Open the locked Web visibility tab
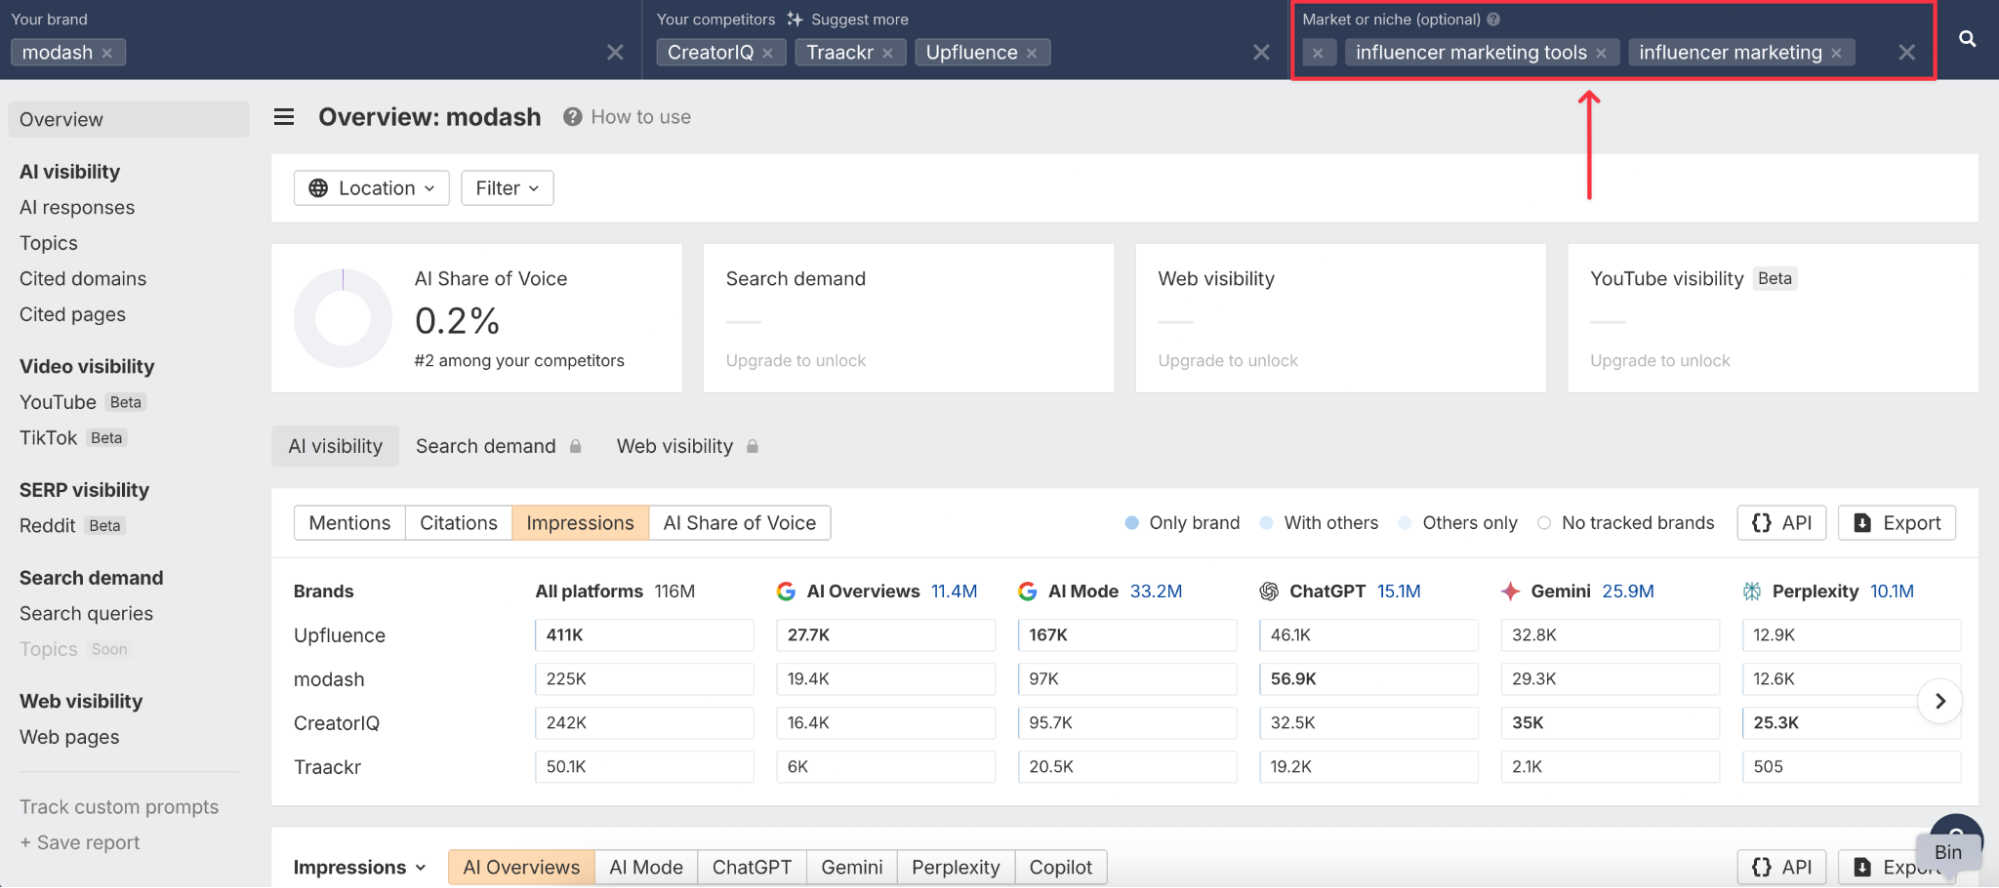Image resolution: width=1999 pixels, height=888 pixels. point(687,446)
